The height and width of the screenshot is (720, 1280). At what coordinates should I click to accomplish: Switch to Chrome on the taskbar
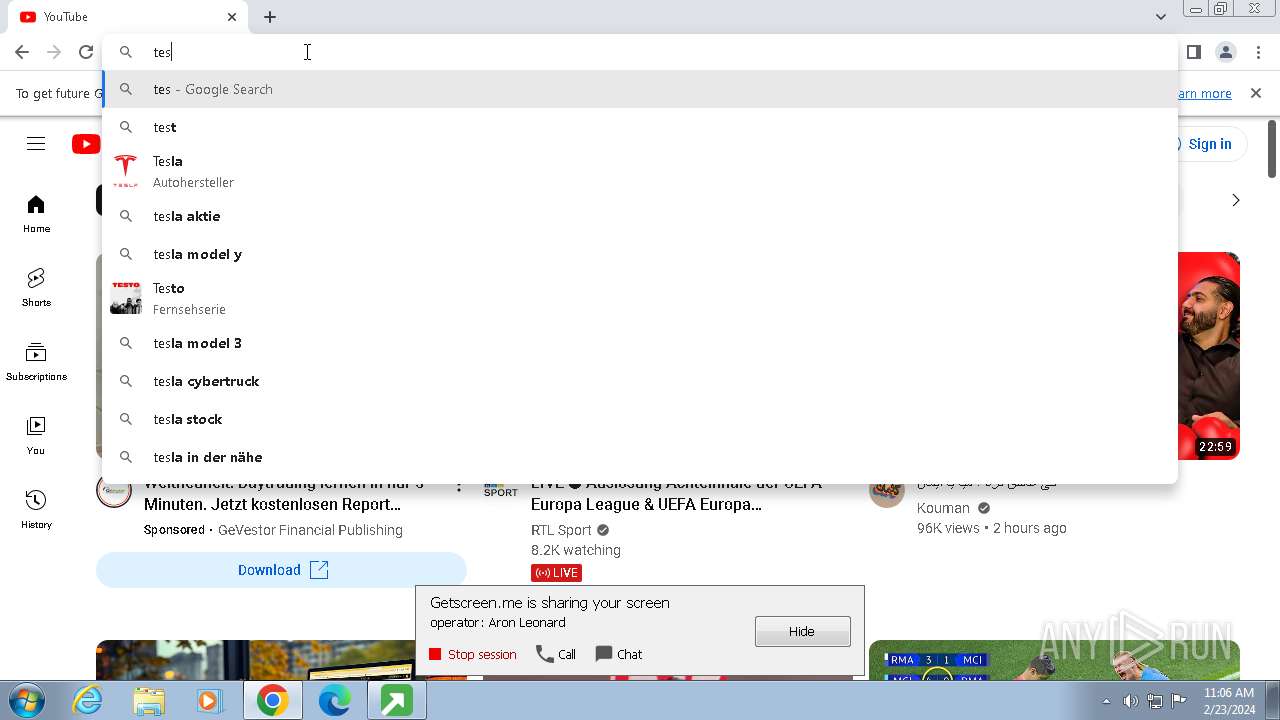[272, 700]
